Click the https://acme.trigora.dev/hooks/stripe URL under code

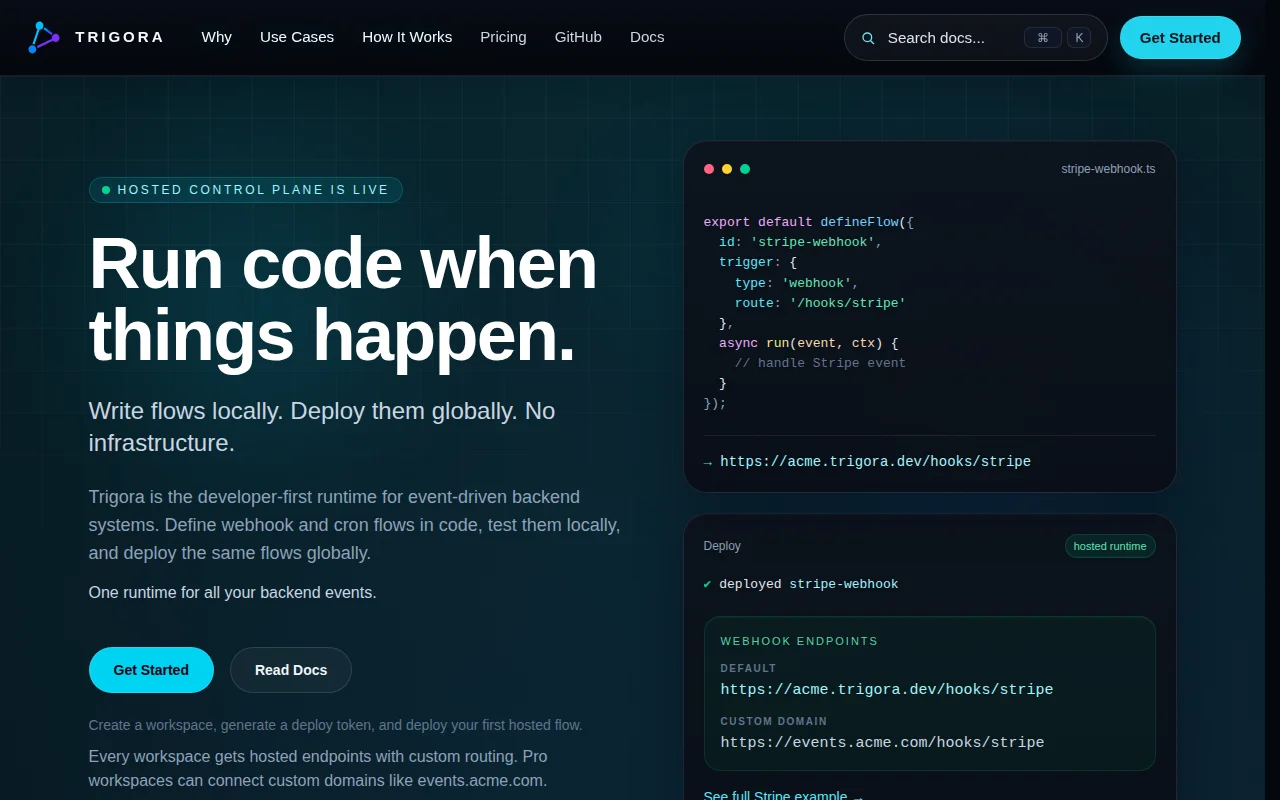875,461
